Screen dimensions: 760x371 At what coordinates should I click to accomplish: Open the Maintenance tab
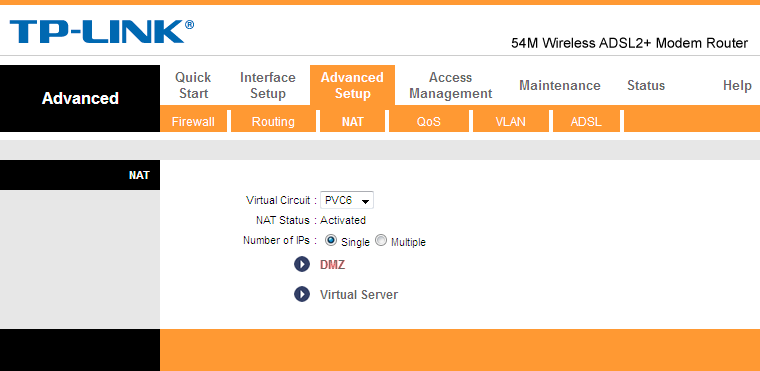click(x=560, y=85)
